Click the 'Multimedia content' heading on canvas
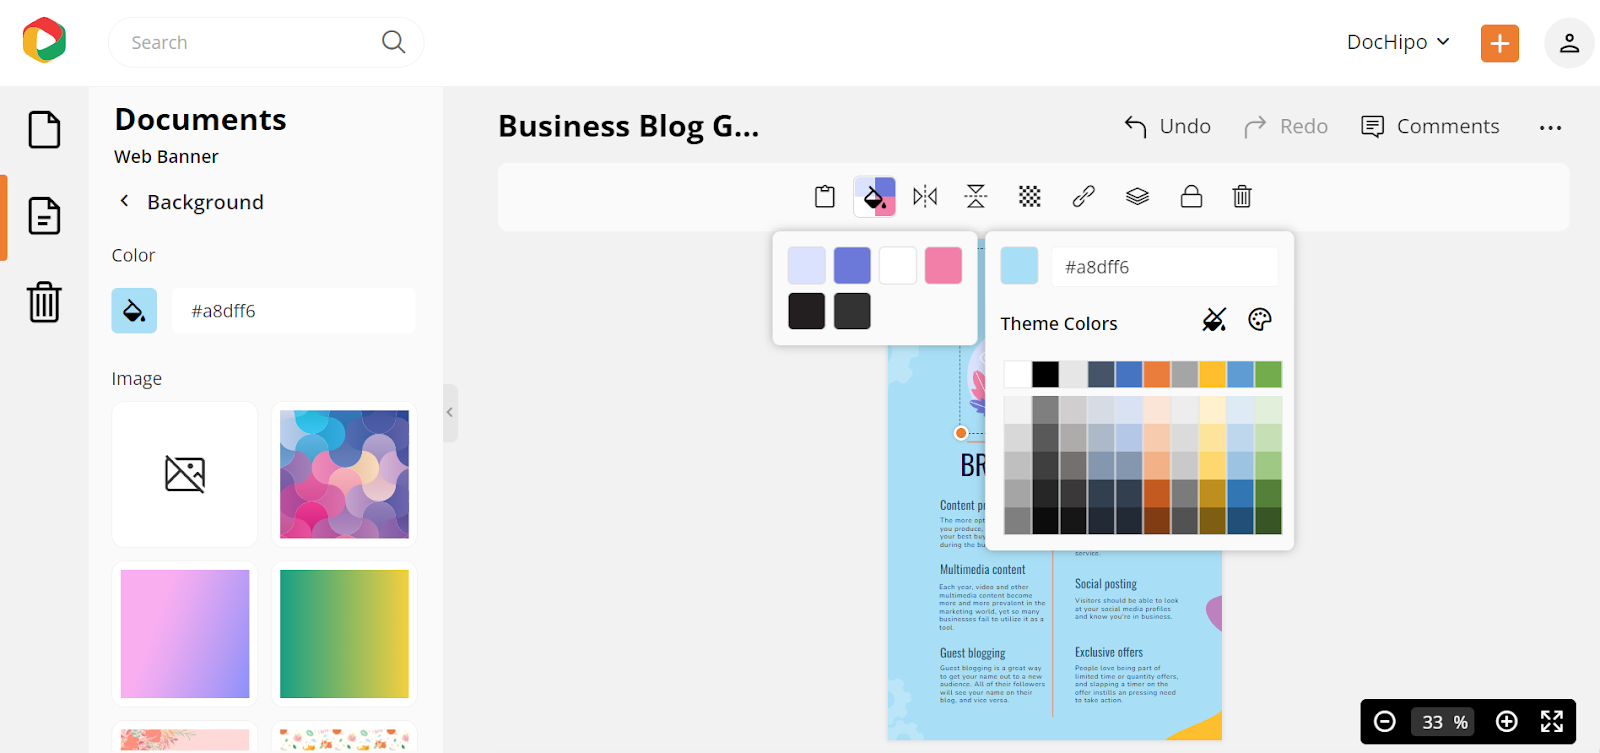1600x753 pixels. pos(983,570)
